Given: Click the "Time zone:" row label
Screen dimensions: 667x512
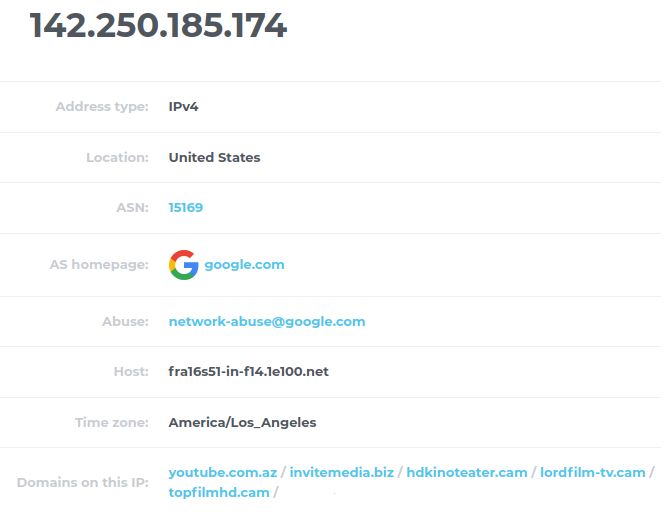Looking at the screenshot, I should [112, 422].
